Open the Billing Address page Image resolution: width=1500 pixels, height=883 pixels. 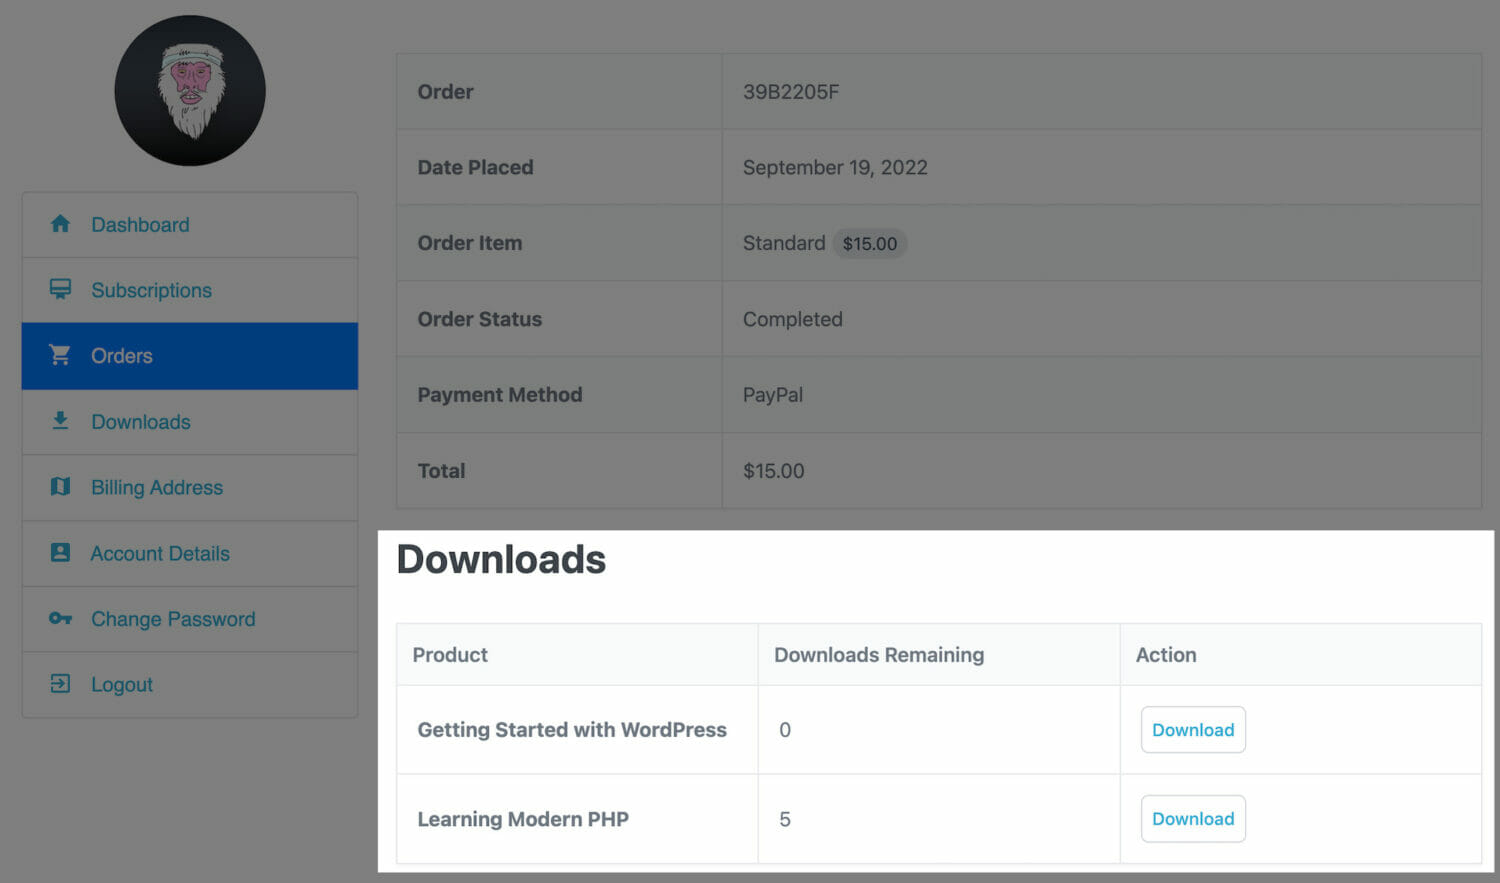(x=190, y=488)
